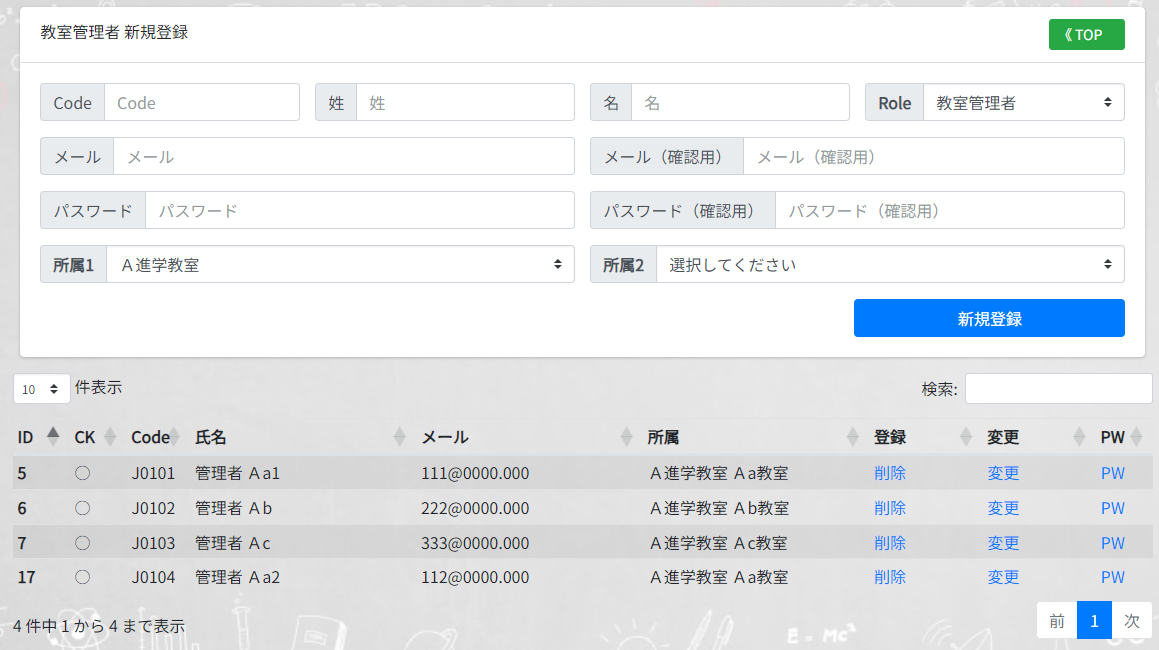Image resolution: width=1159 pixels, height=650 pixels.
Task: Select the CK radio for 管理者 Ａc
Action: [x=82, y=543]
